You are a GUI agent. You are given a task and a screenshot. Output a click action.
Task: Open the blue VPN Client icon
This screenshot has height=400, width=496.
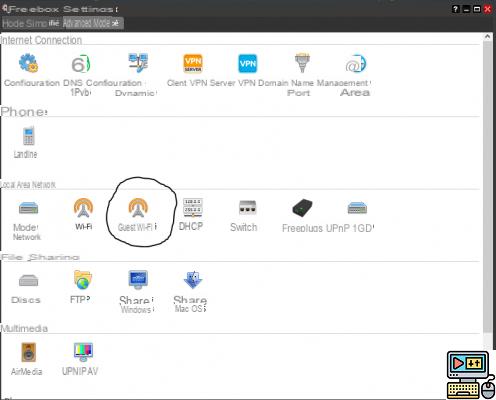click(x=248, y=63)
